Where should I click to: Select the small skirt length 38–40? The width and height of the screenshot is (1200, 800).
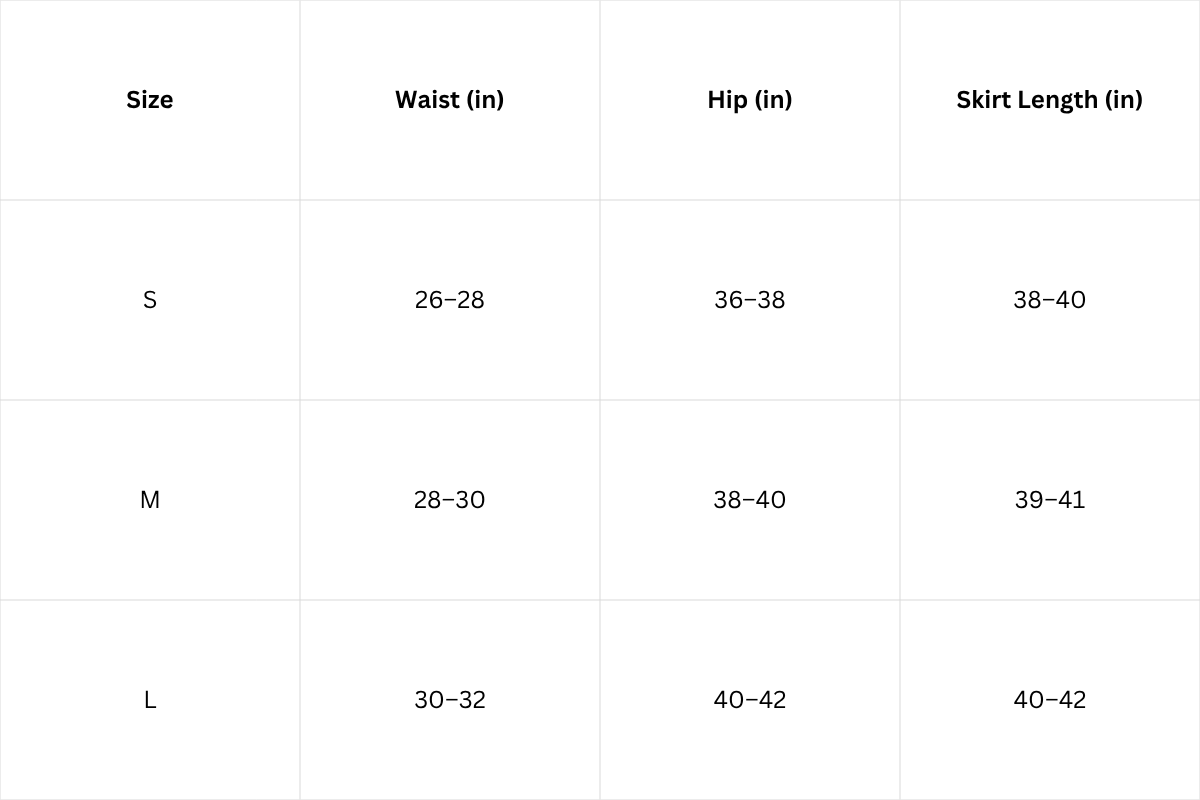[1049, 300]
